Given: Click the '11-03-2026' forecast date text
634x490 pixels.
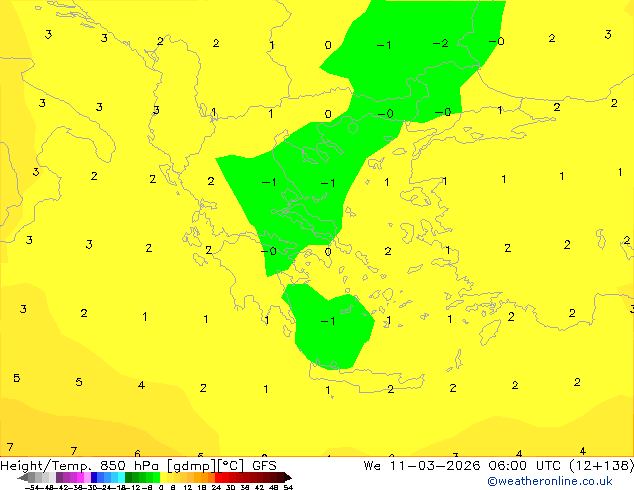Looking at the screenshot, I should pyautogui.click(x=435, y=466).
